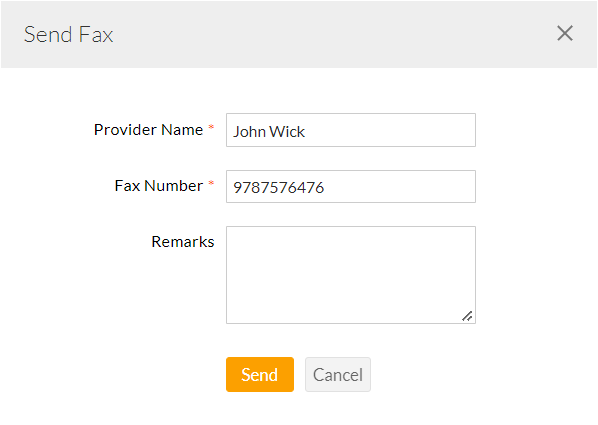Click the orange Send button

click(x=260, y=375)
